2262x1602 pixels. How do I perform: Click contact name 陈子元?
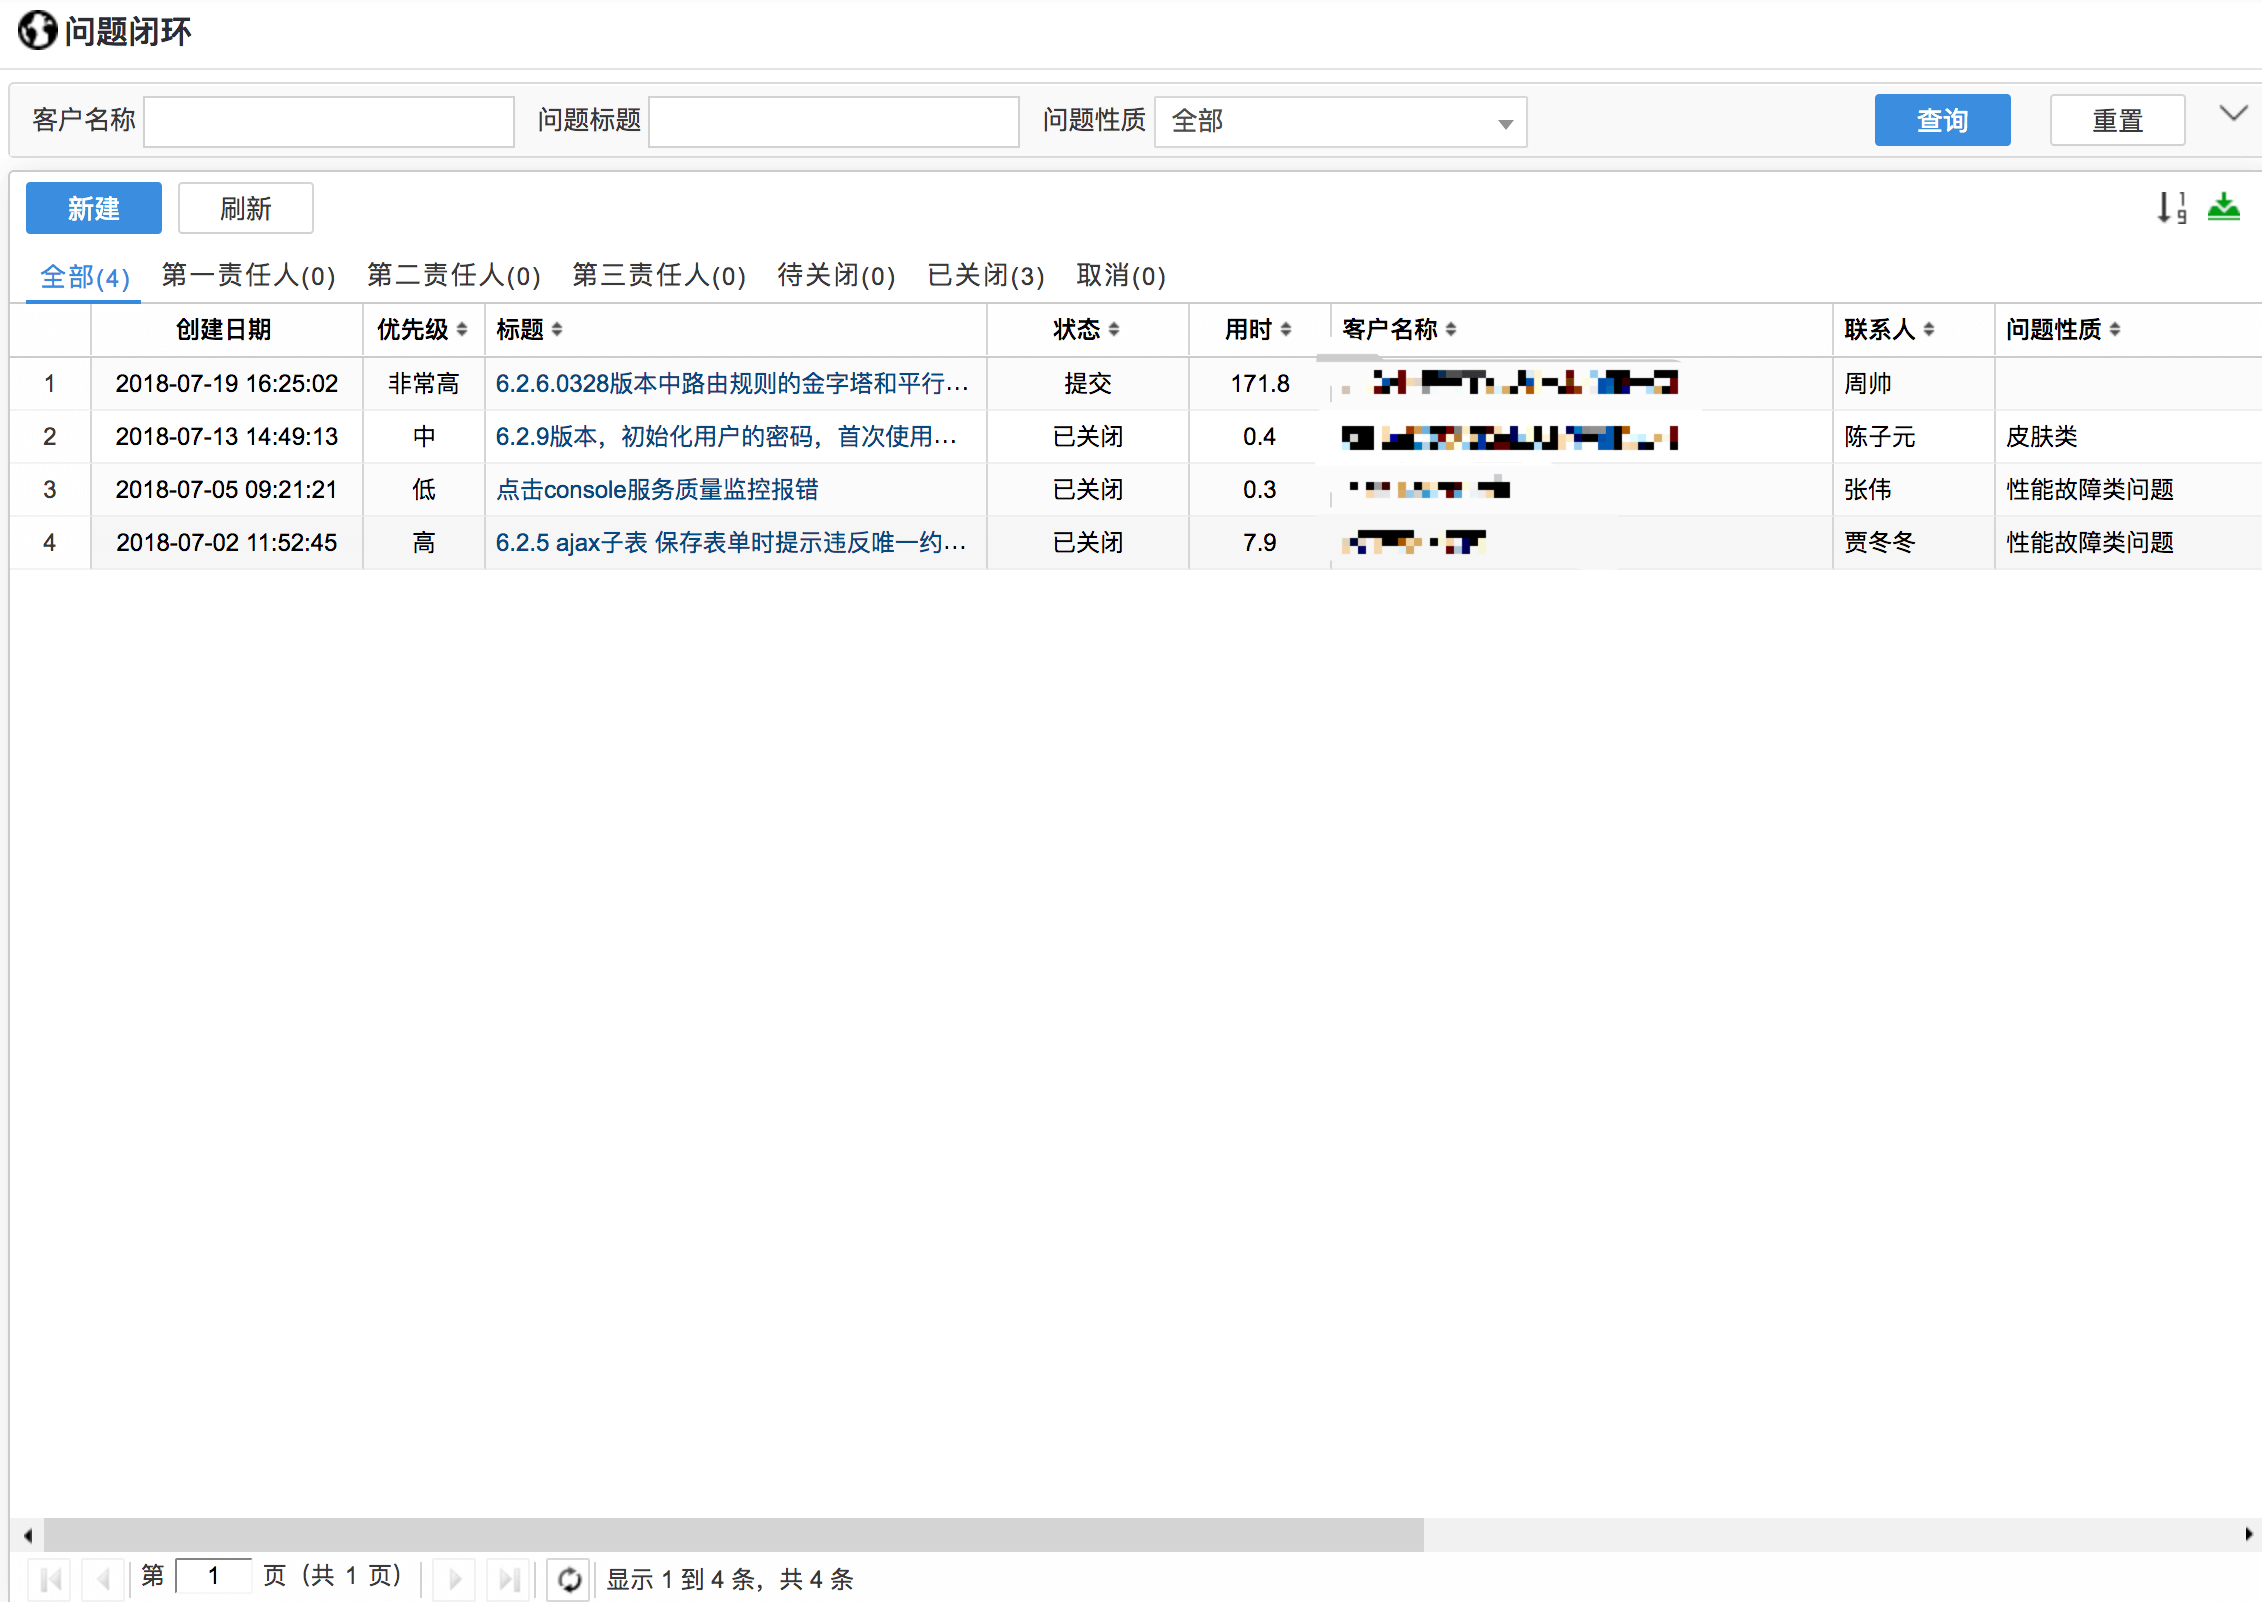tap(1880, 436)
